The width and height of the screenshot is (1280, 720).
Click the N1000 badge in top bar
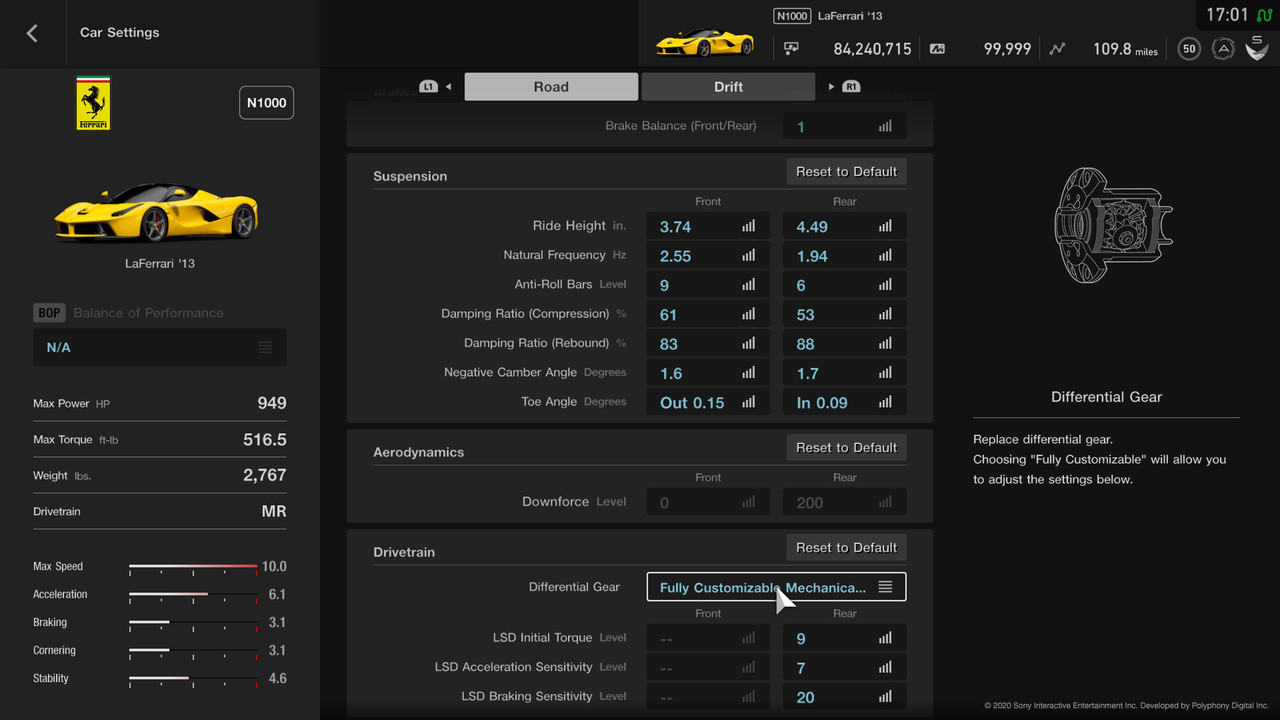(x=792, y=16)
